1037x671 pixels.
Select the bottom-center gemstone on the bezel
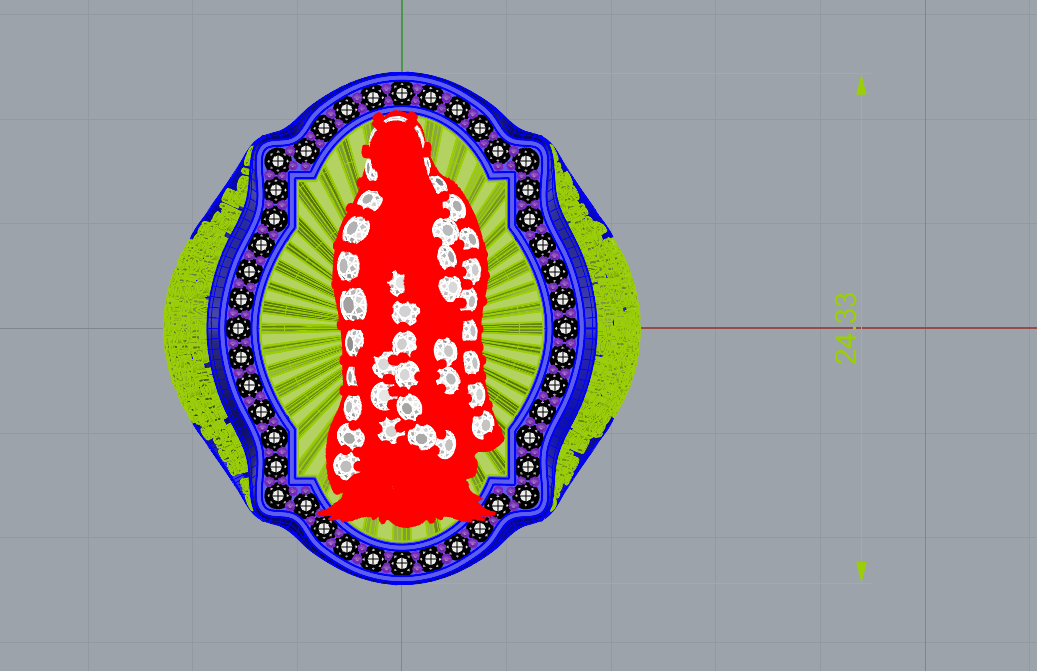pyautogui.click(x=402, y=563)
